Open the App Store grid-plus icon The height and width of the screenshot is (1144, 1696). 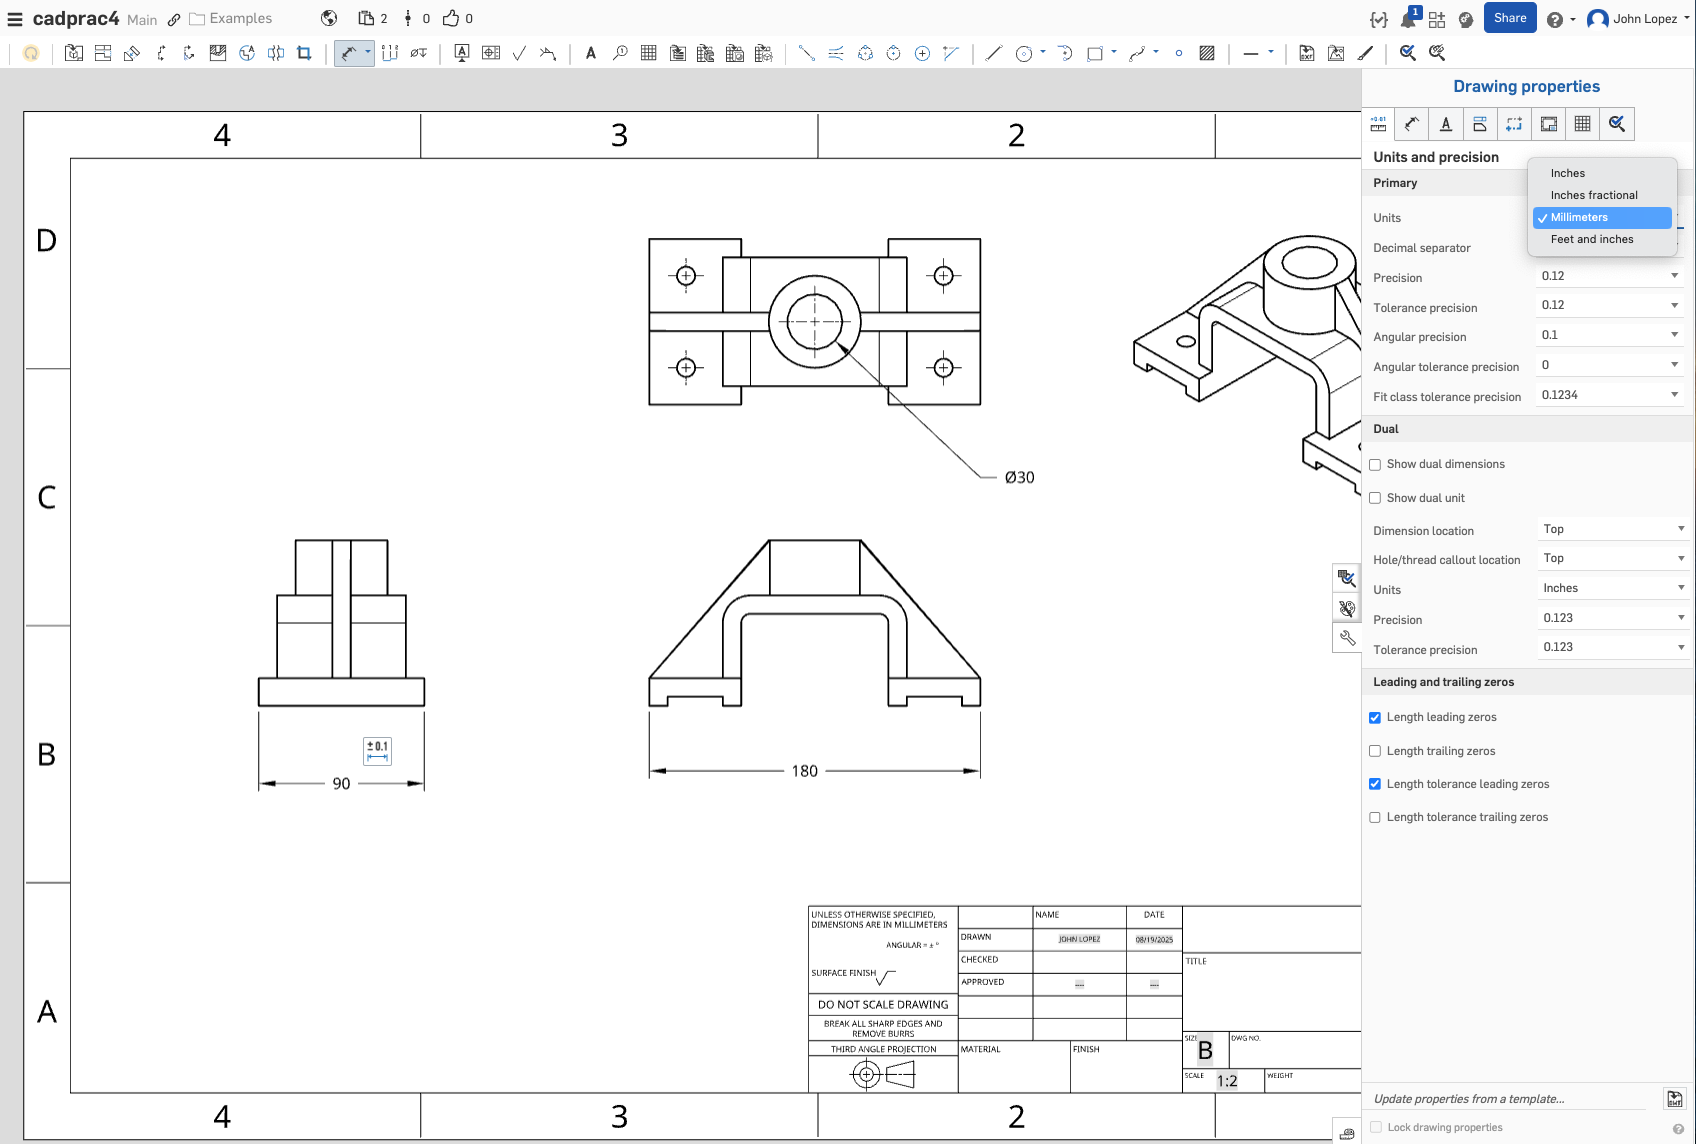(1437, 19)
